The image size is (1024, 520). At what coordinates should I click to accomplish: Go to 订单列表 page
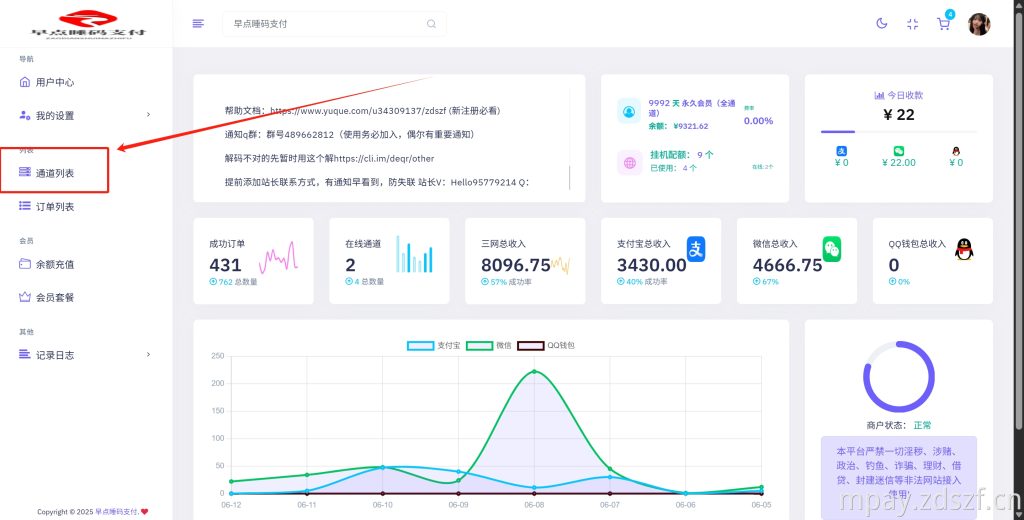[x=54, y=206]
